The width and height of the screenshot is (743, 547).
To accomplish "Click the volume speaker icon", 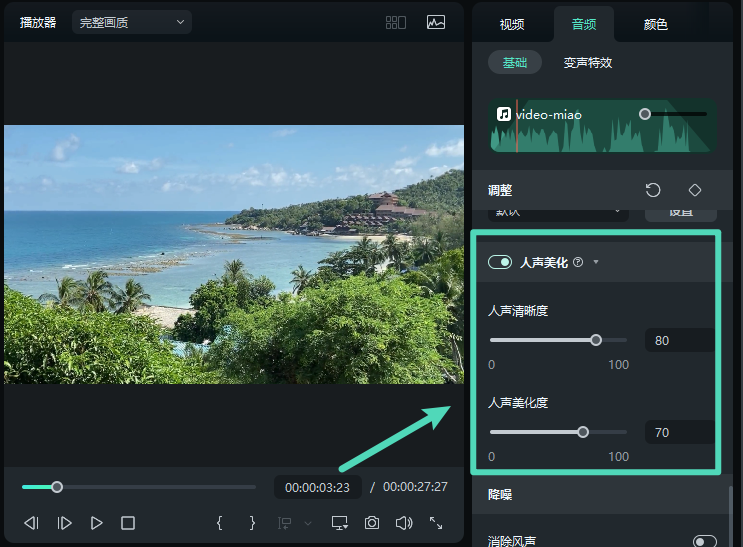I will coord(404,523).
